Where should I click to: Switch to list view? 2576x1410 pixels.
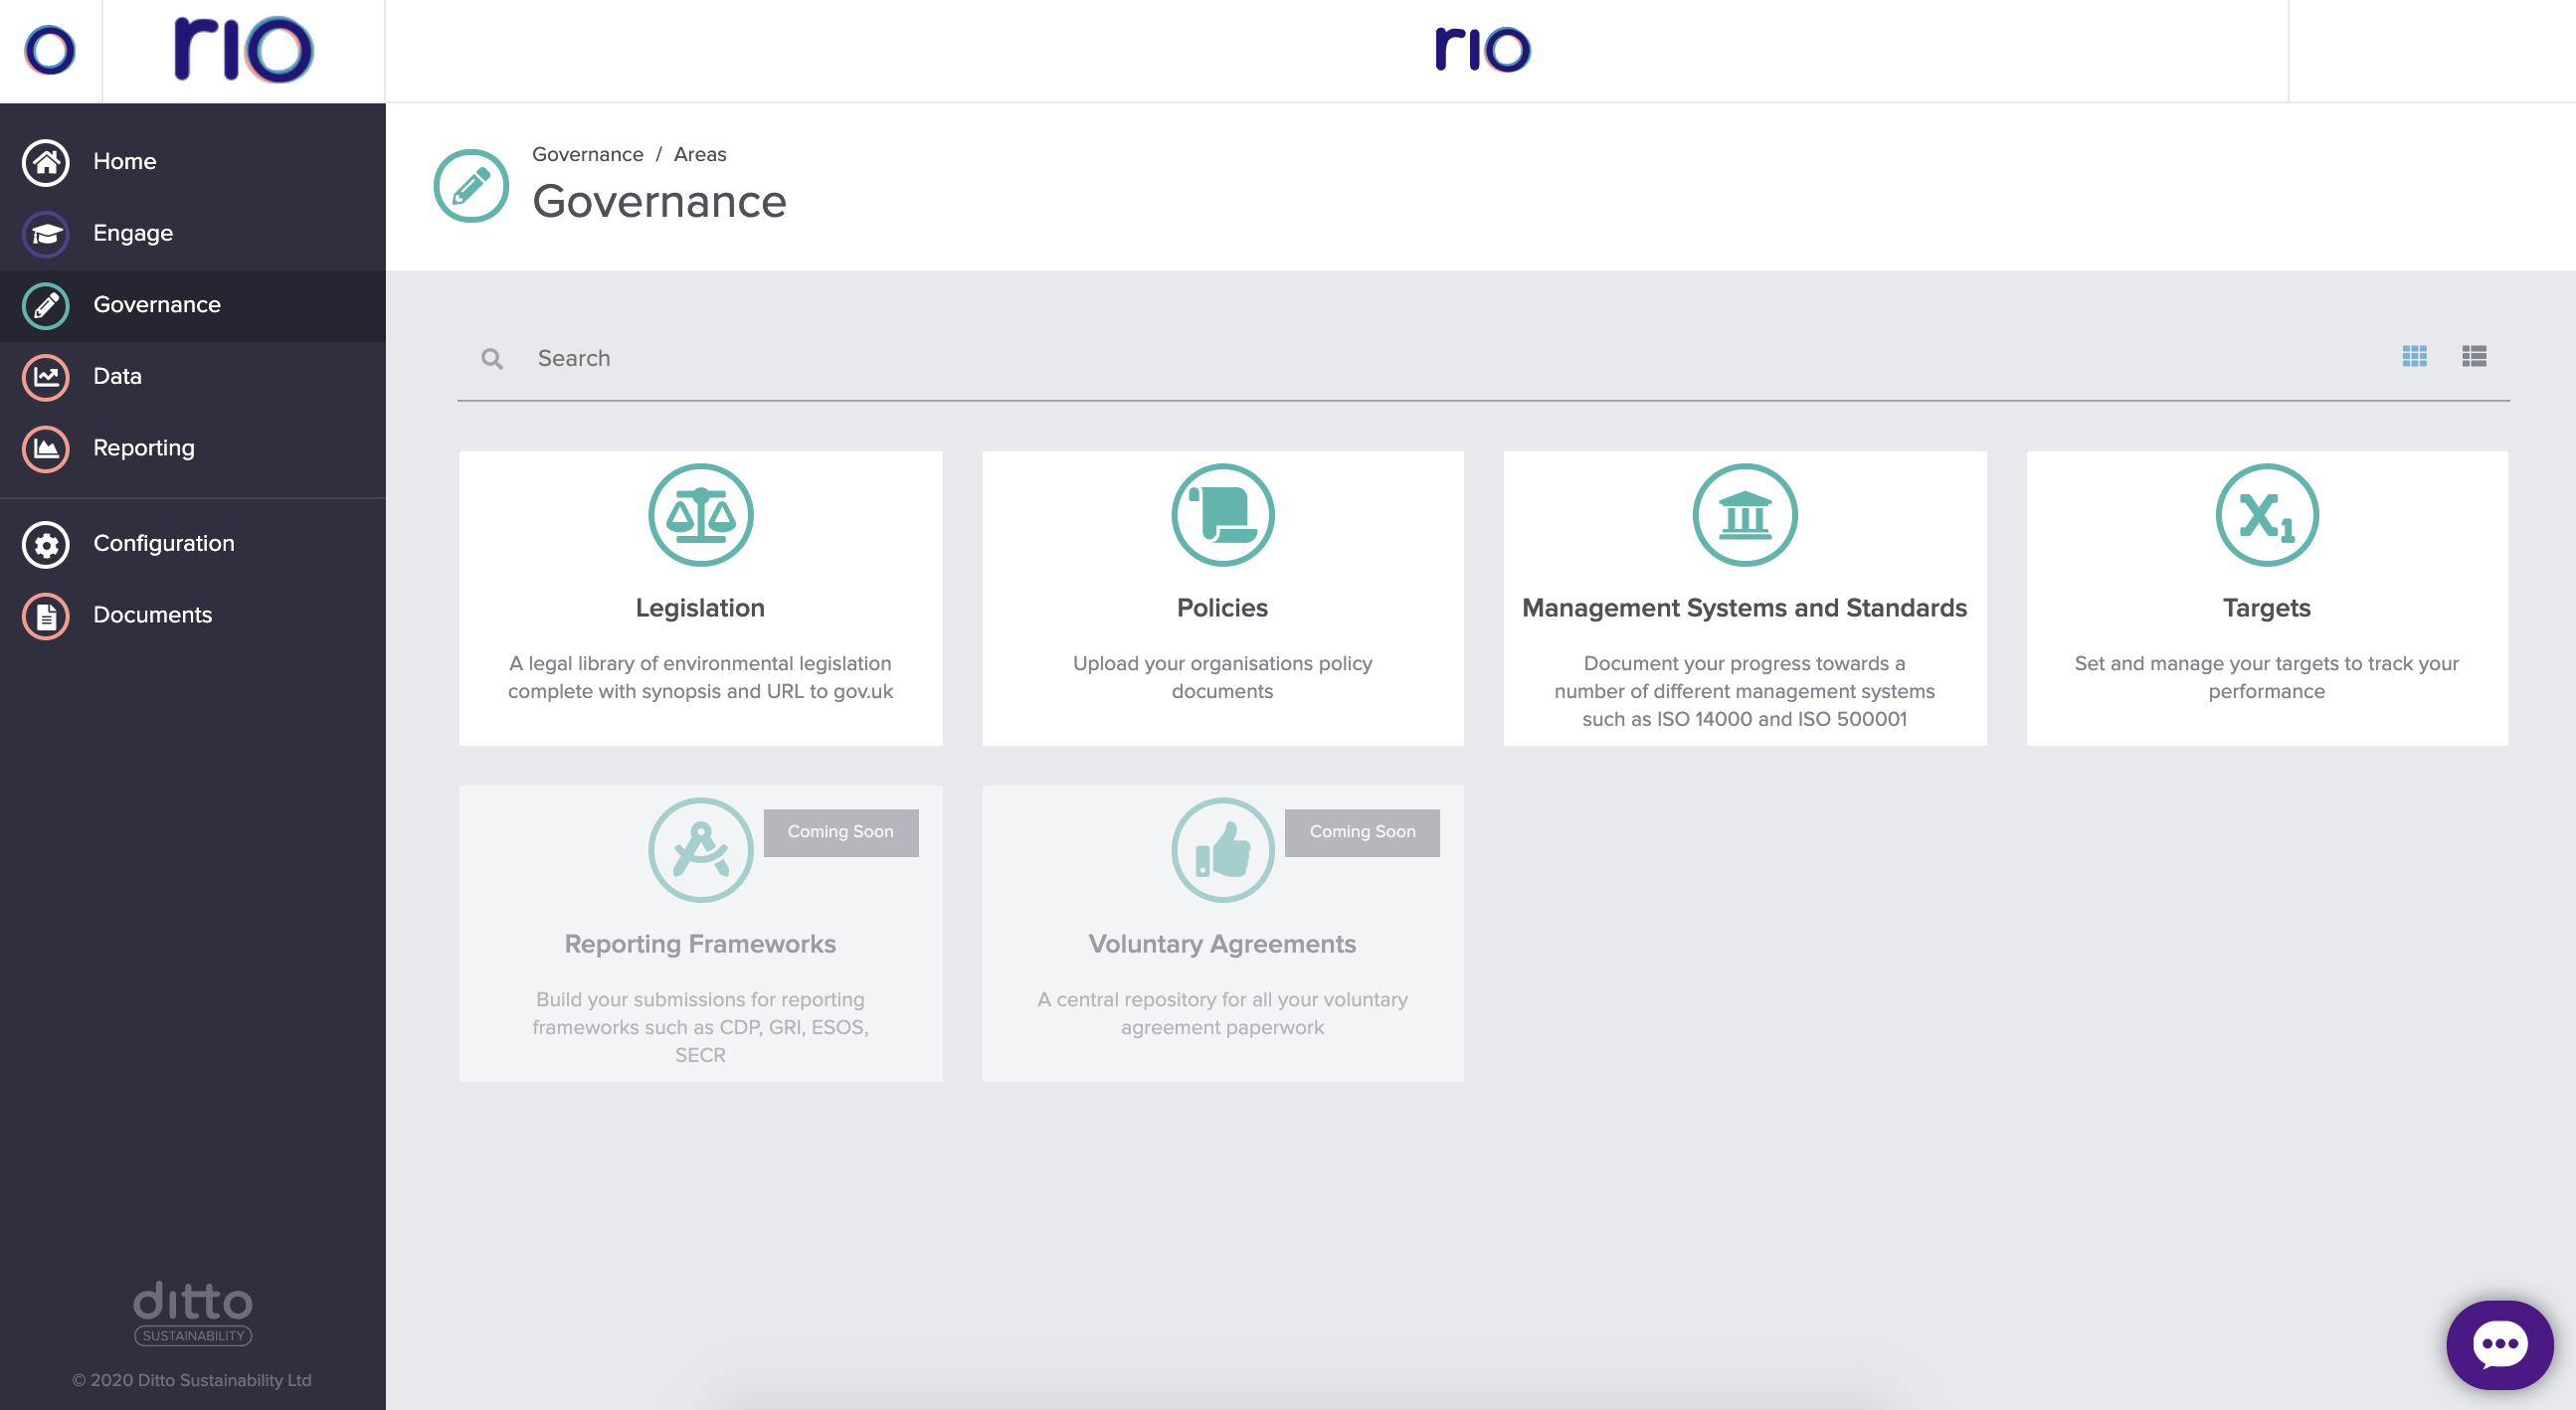coord(2474,356)
